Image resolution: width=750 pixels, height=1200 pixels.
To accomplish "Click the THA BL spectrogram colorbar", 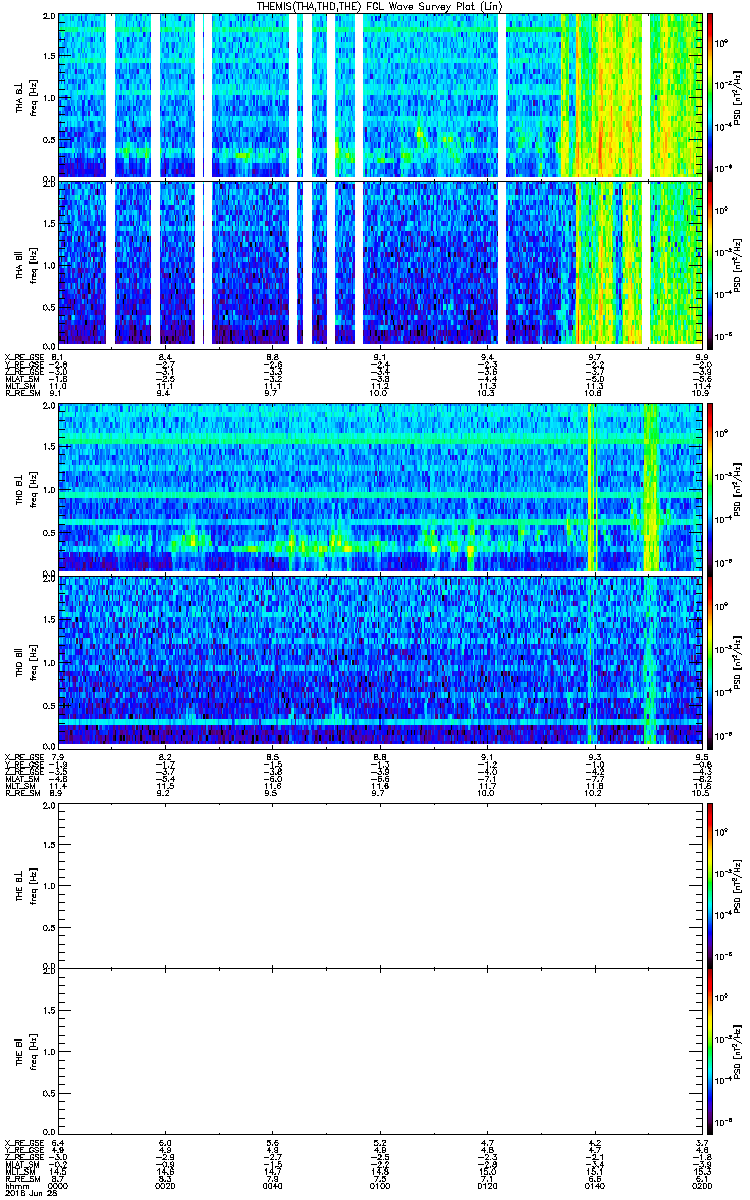I will [709, 96].
